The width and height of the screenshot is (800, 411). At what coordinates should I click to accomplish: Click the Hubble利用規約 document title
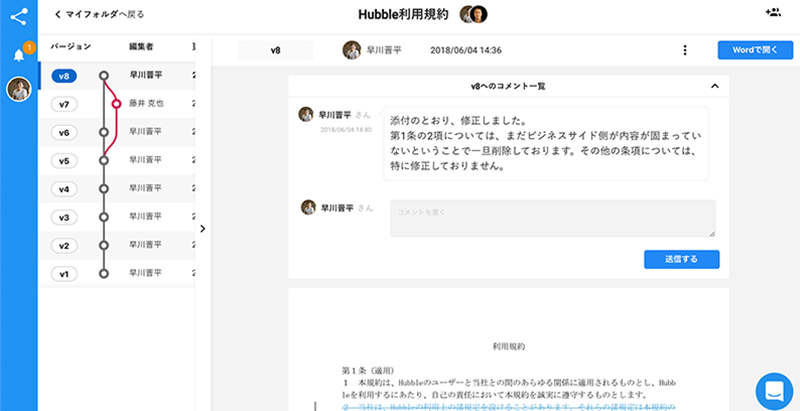(x=403, y=15)
